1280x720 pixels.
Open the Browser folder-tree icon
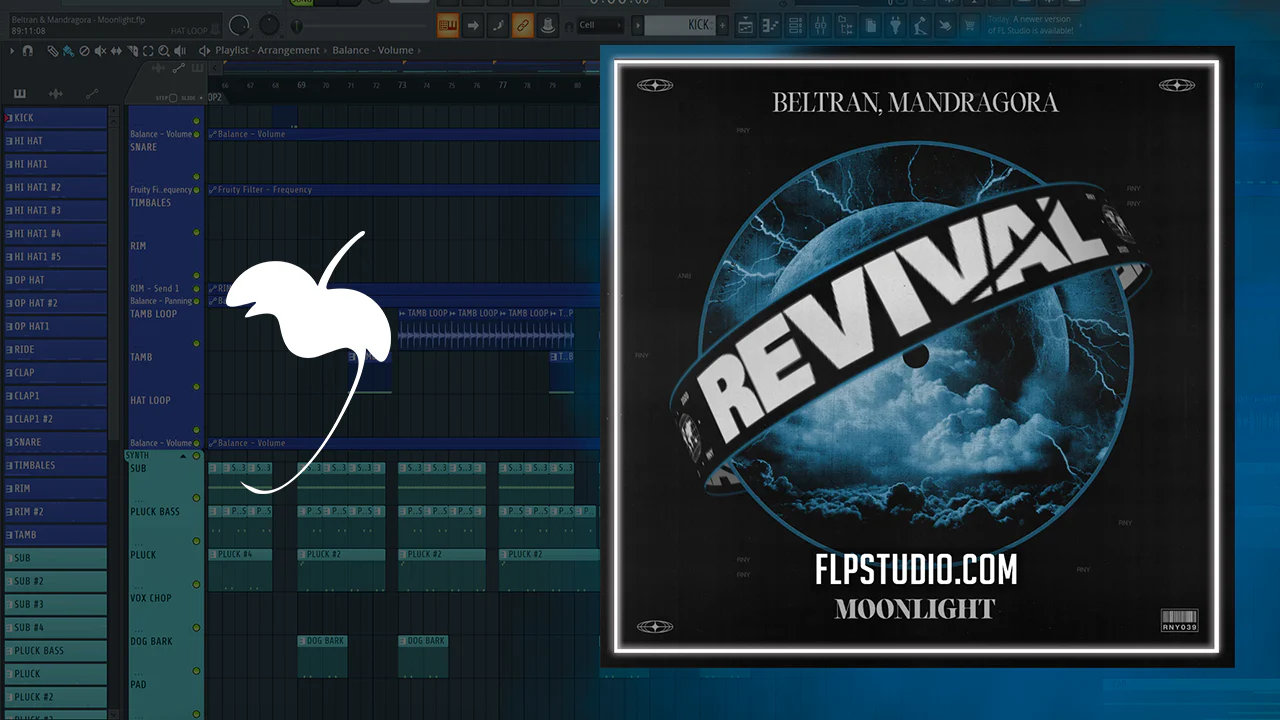pos(845,25)
